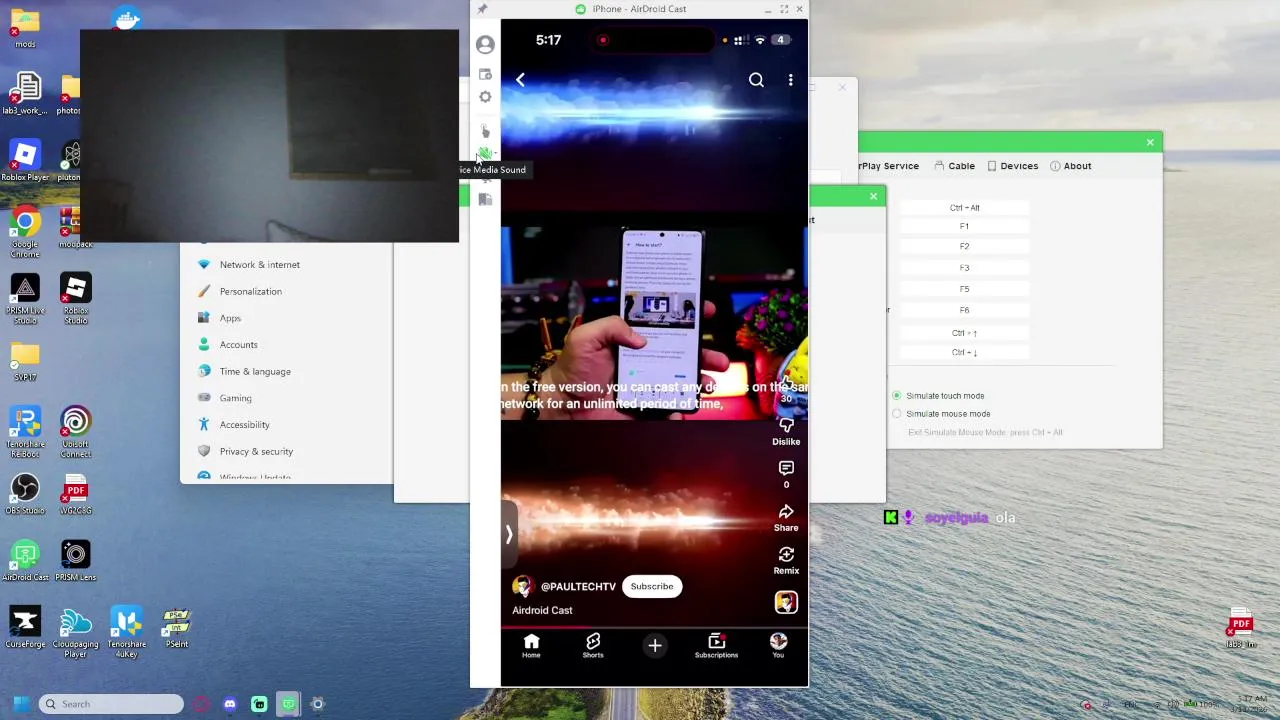Tap the back arrow in the YouTube app
The image size is (1280, 720).
coord(520,79)
